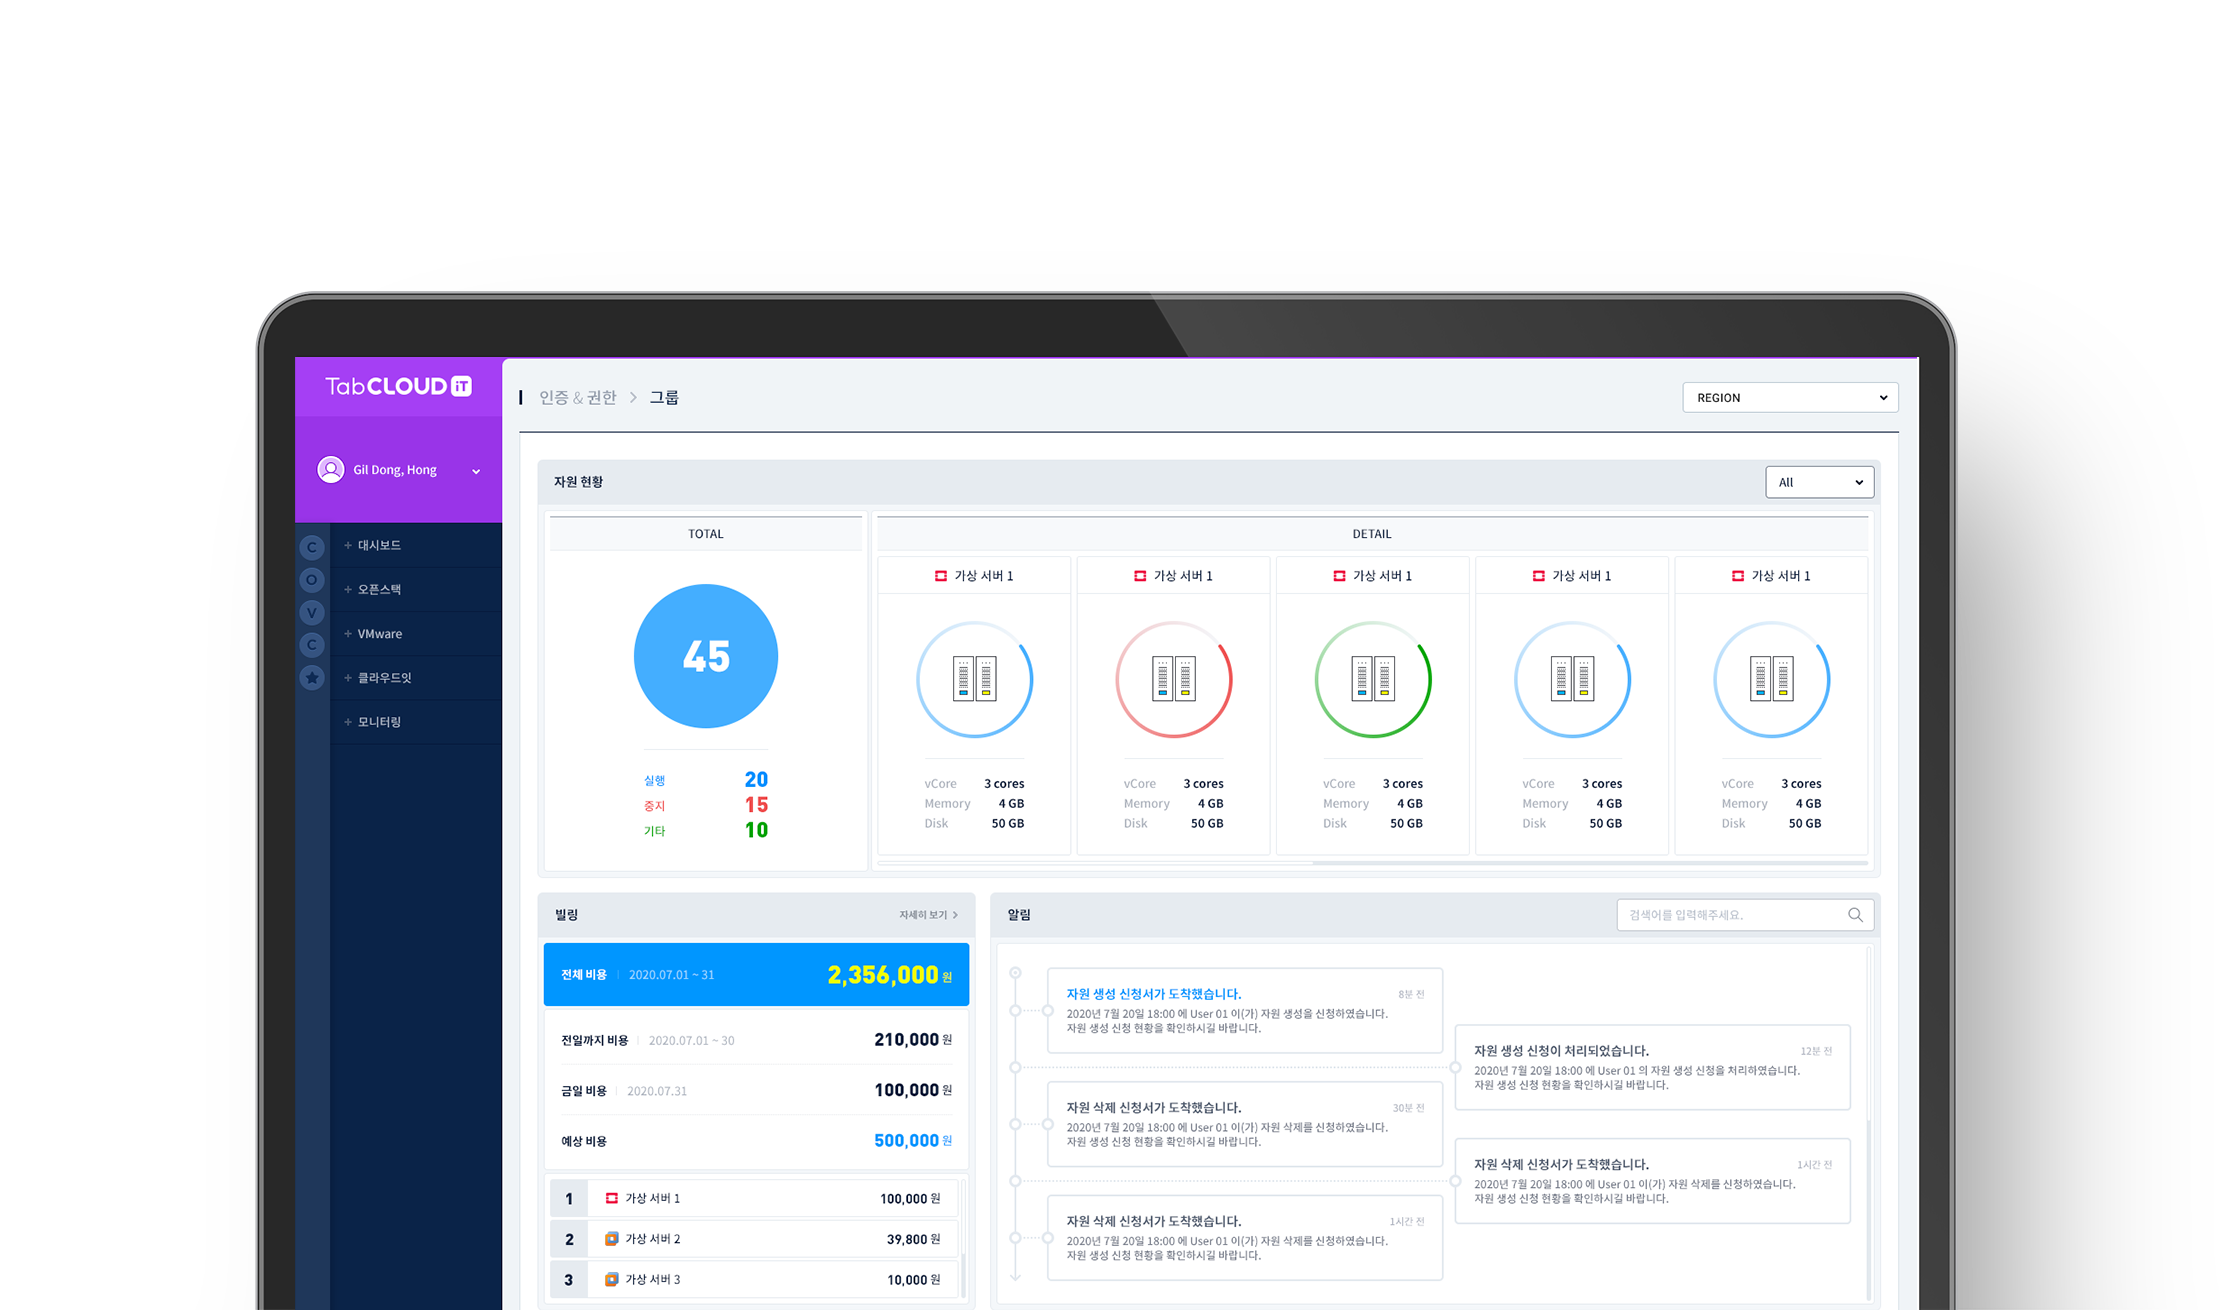The image size is (2220, 1310).
Task: Expand the Gil Dong, Hong user menu arrow
Action: [476, 471]
